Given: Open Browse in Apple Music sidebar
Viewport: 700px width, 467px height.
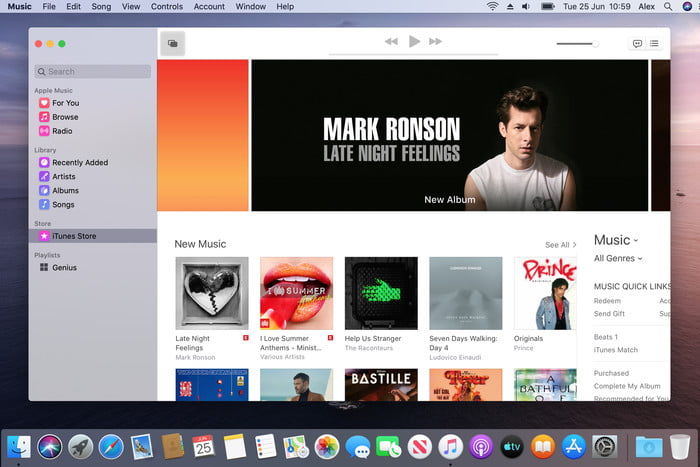Looking at the screenshot, I should click(x=58, y=117).
